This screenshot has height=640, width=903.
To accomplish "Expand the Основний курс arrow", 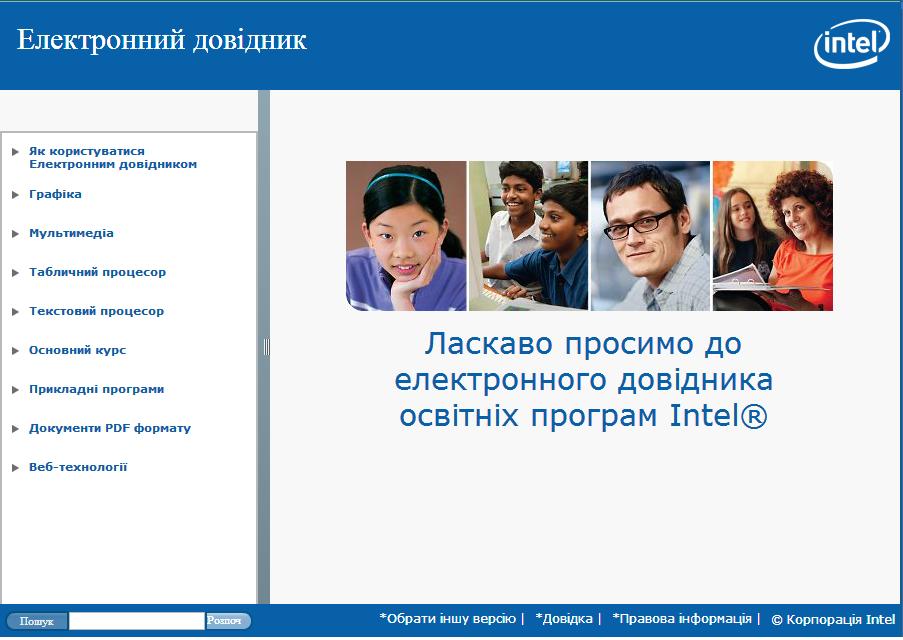I will (16, 351).
